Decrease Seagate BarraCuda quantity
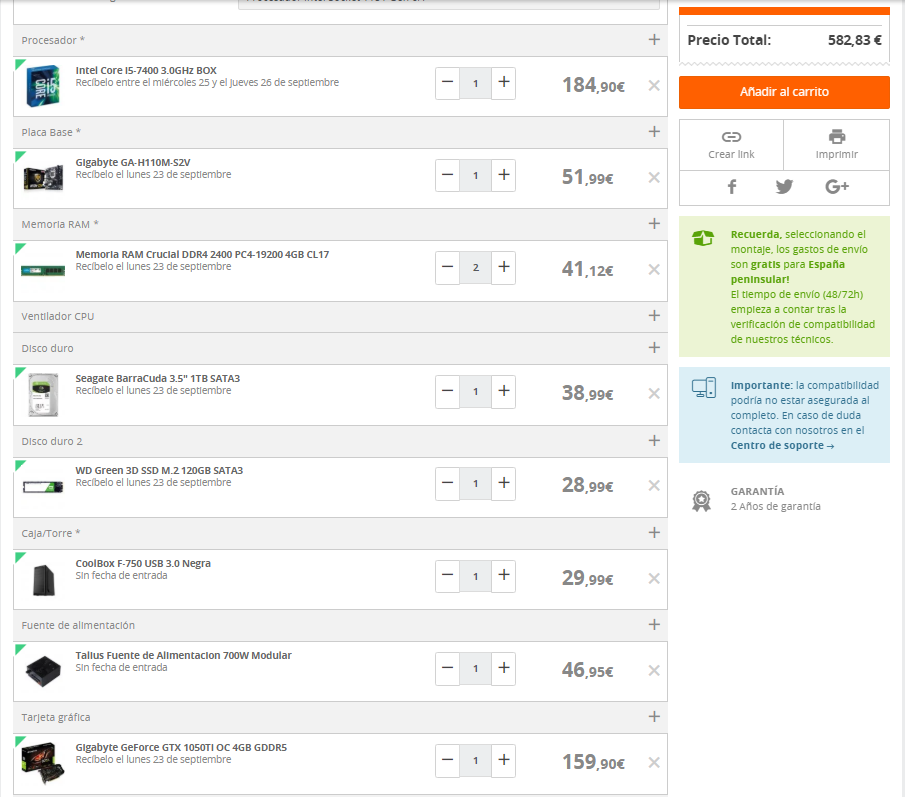 [447, 391]
